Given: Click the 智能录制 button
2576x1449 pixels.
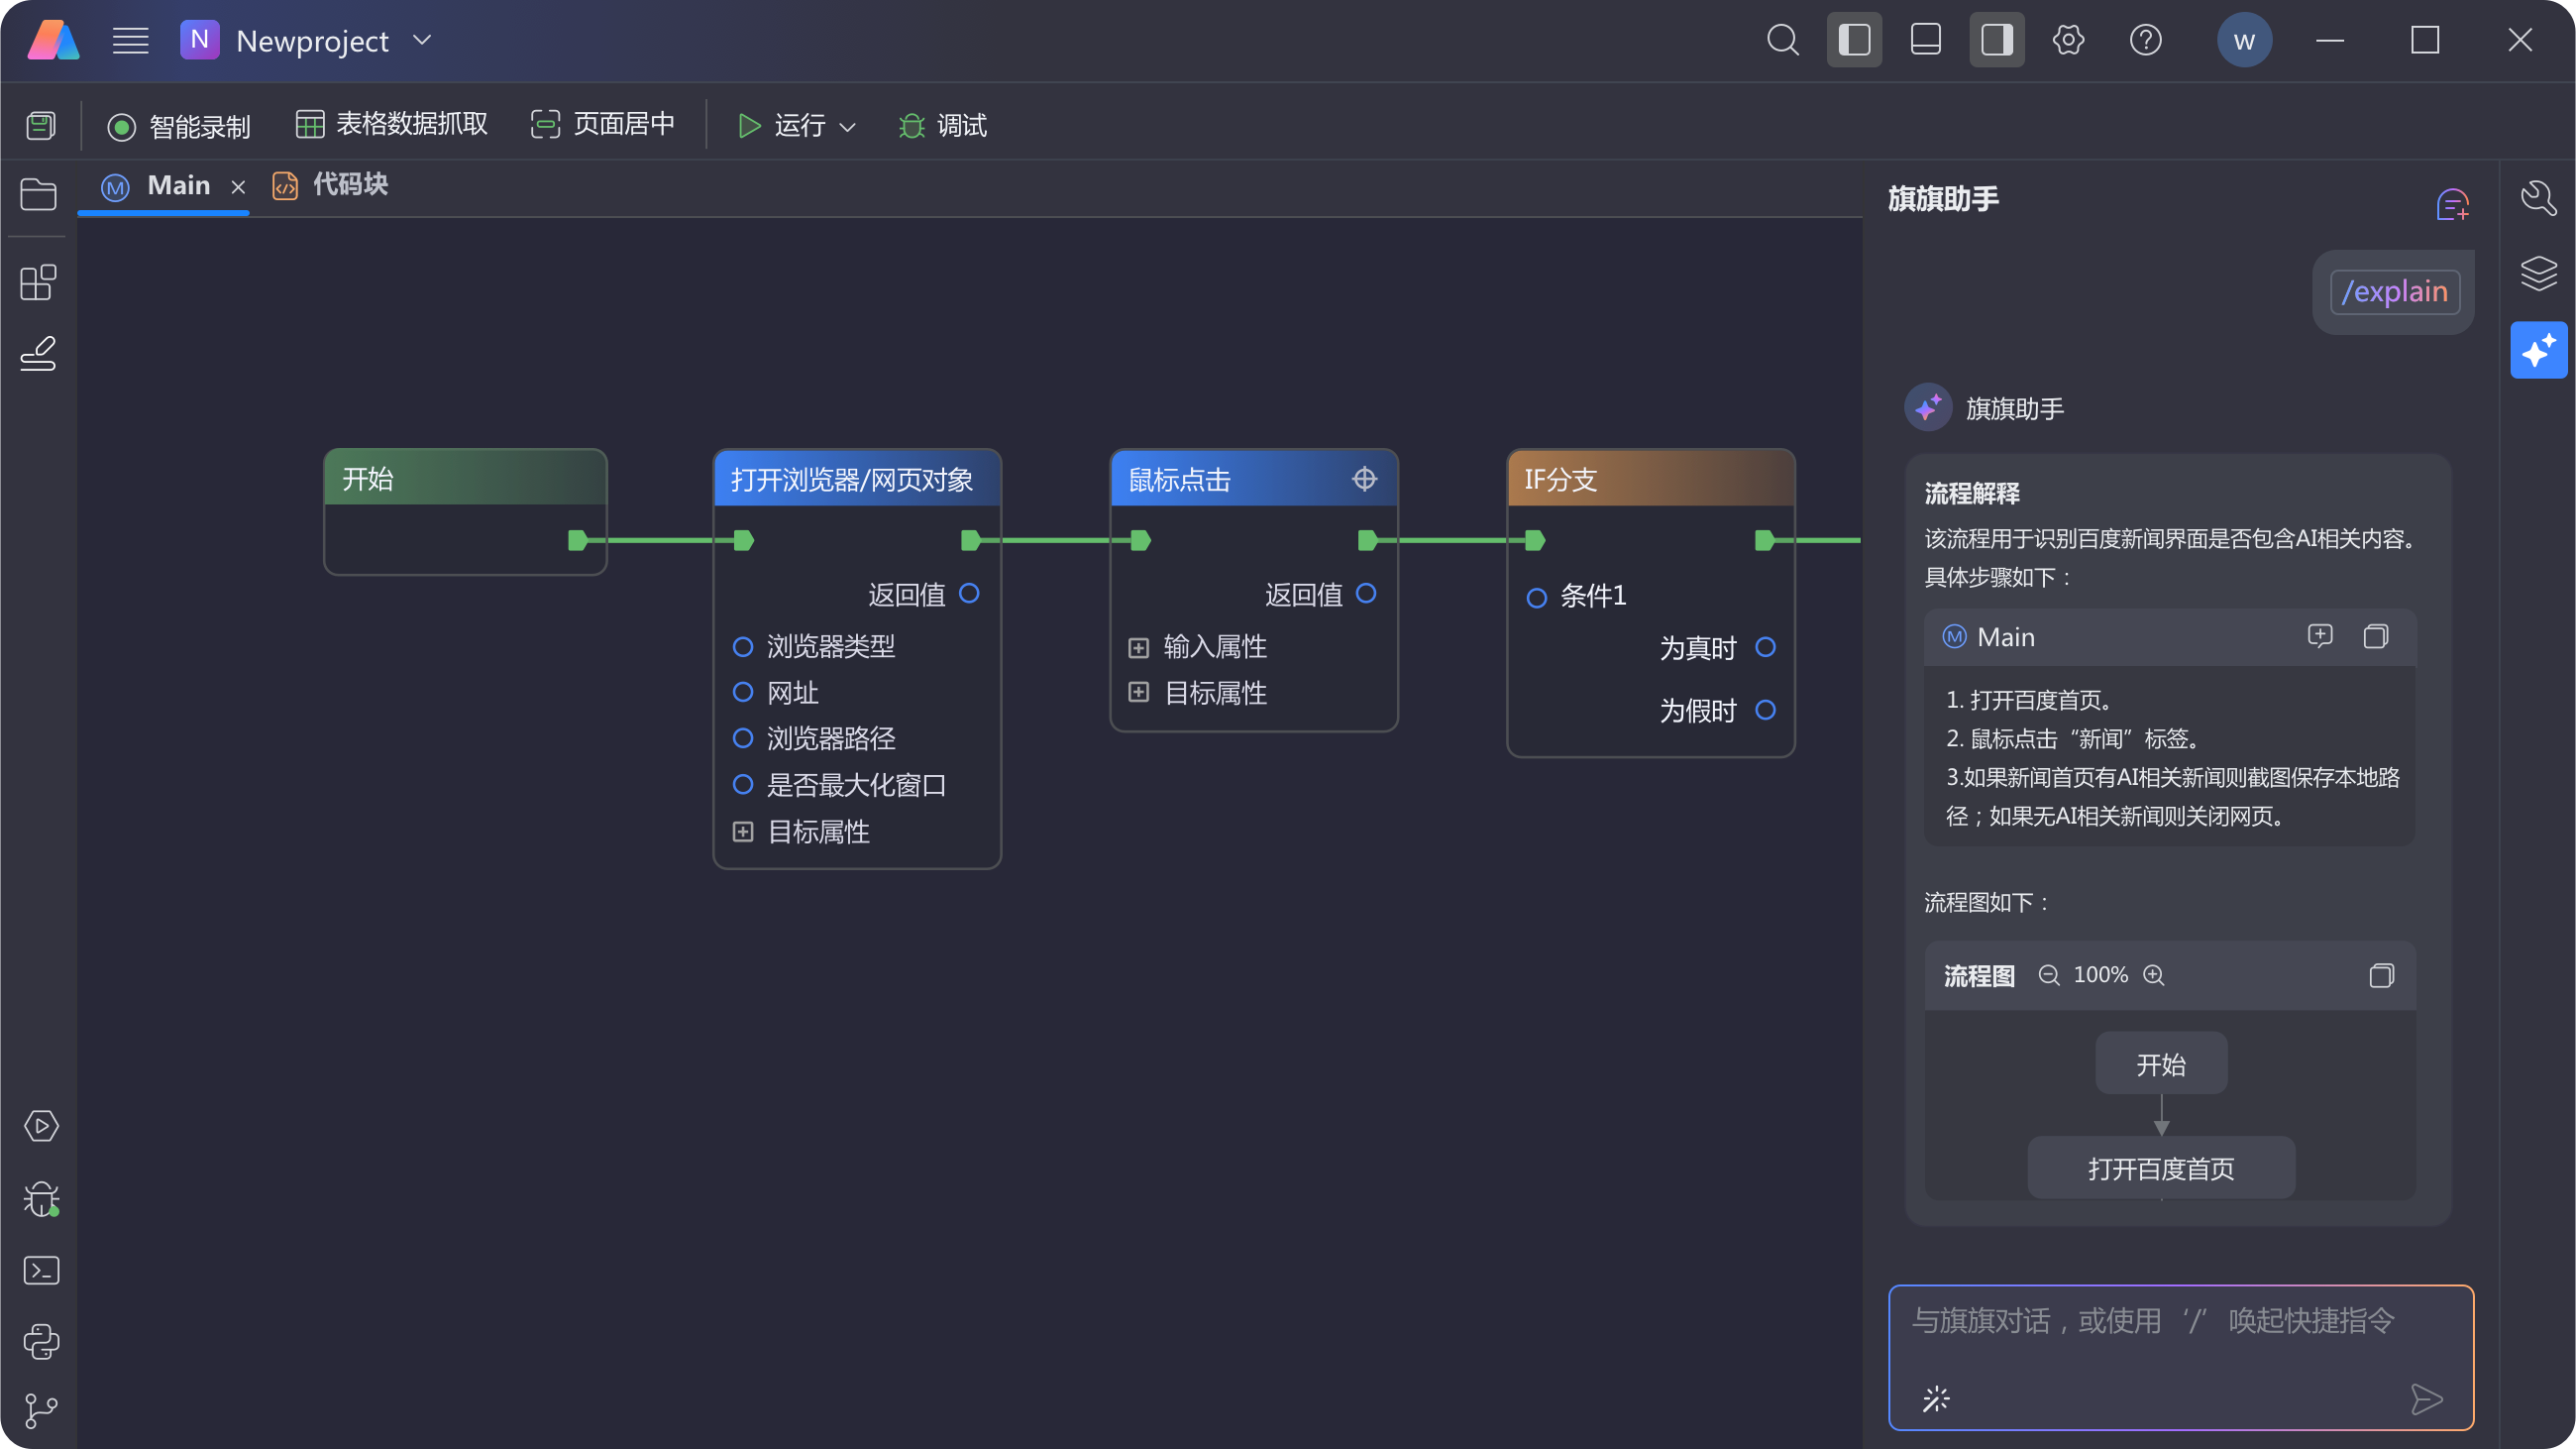Looking at the screenshot, I should click(x=179, y=126).
